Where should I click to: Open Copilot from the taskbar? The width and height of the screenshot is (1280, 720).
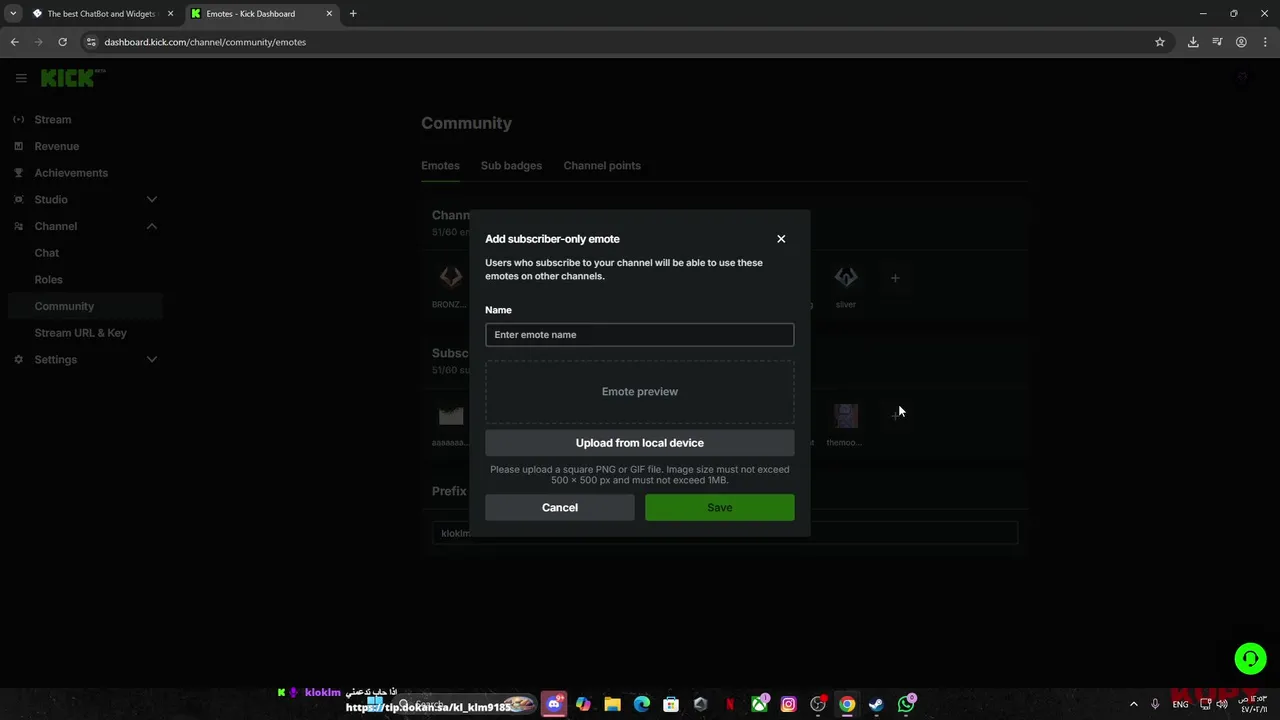point(583,704)
